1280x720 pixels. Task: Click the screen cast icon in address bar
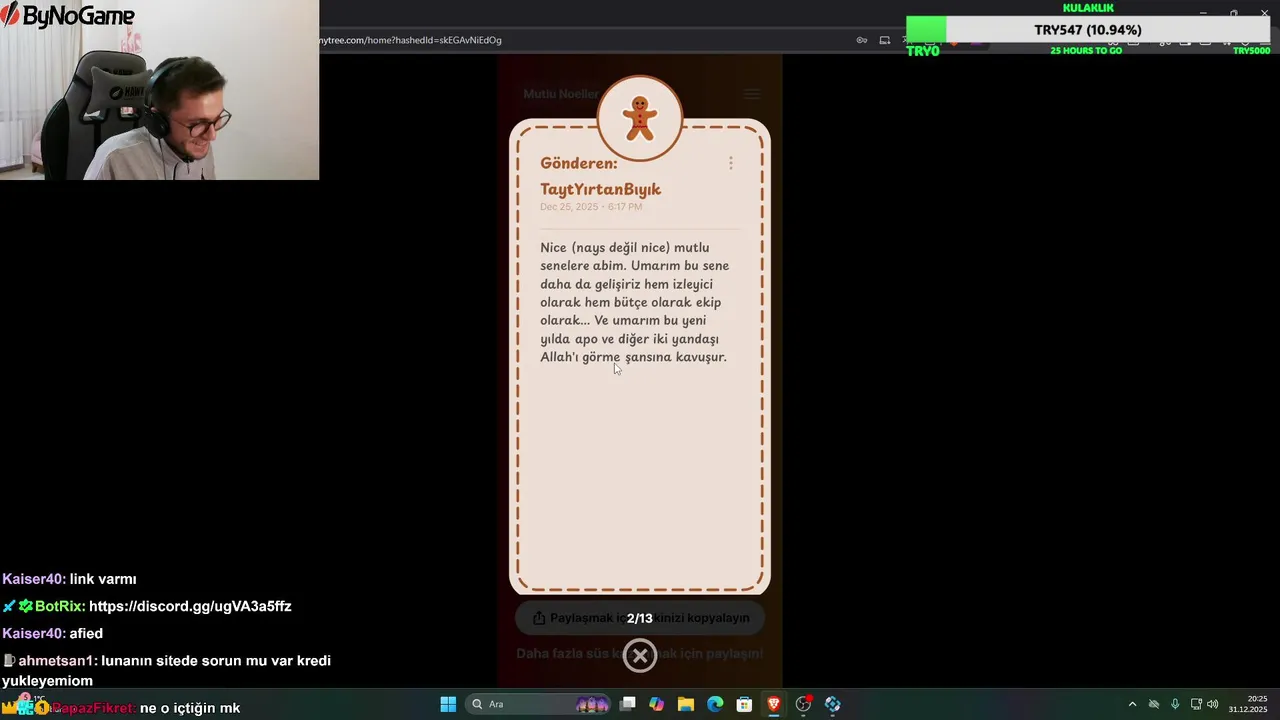[885, 40]
